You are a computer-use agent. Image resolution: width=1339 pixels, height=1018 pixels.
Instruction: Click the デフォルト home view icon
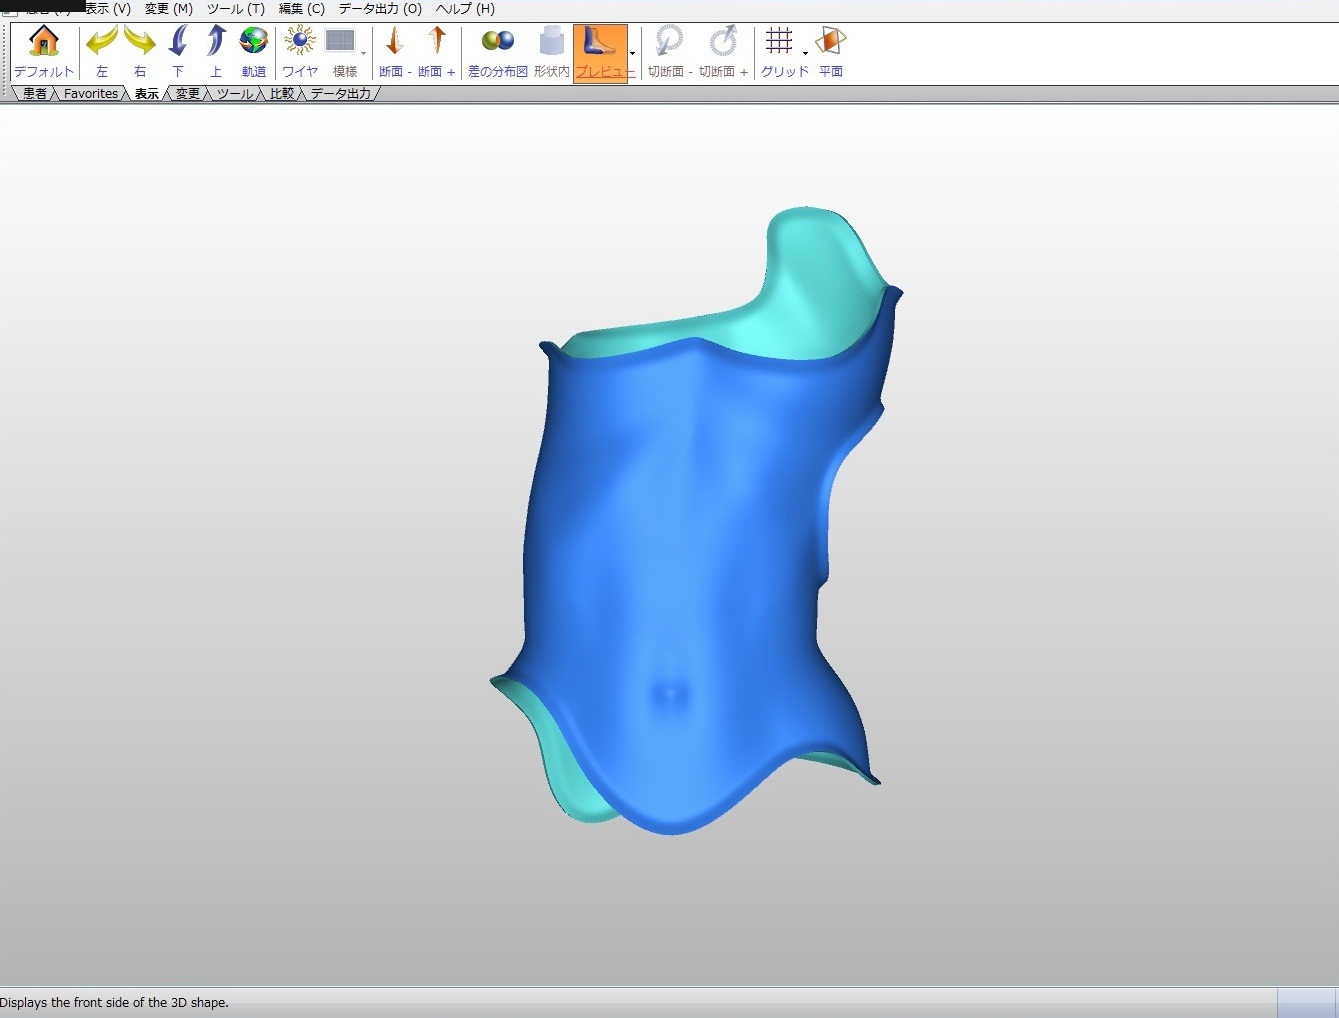pos(44,52)
